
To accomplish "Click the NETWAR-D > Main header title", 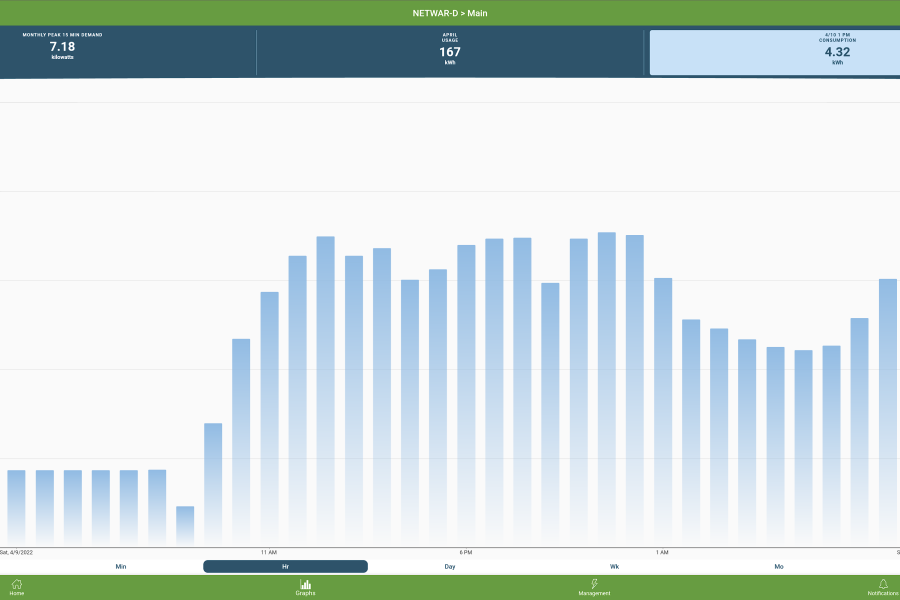I will point(450,13).
